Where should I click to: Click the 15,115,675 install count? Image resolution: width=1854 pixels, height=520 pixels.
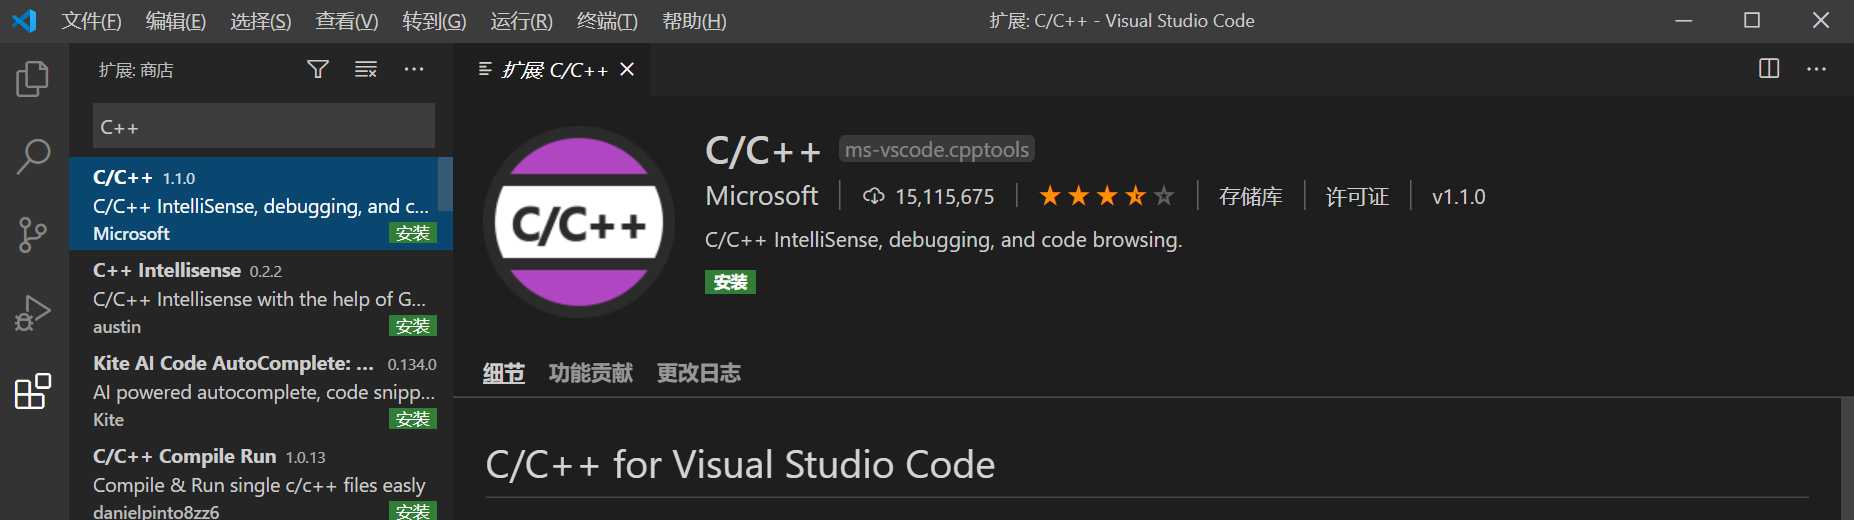pos(945,197)
